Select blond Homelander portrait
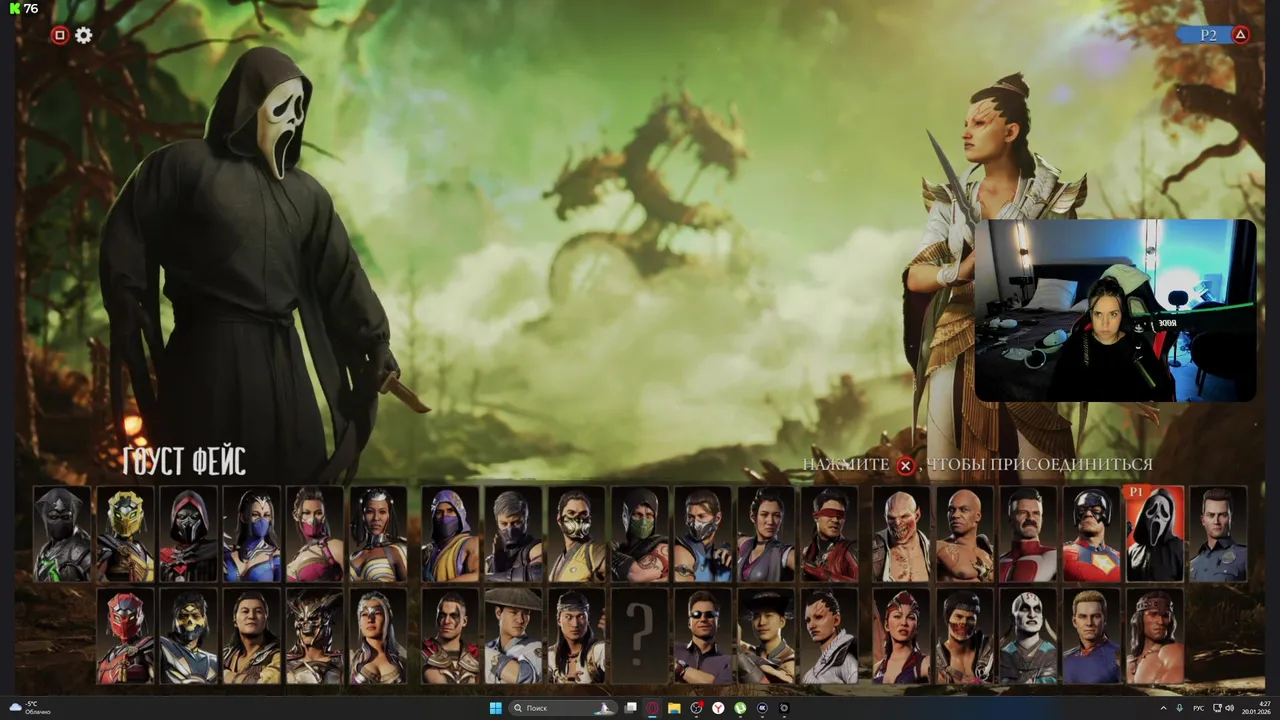The image size is (1280, 720). click(x=1091, y=636)
